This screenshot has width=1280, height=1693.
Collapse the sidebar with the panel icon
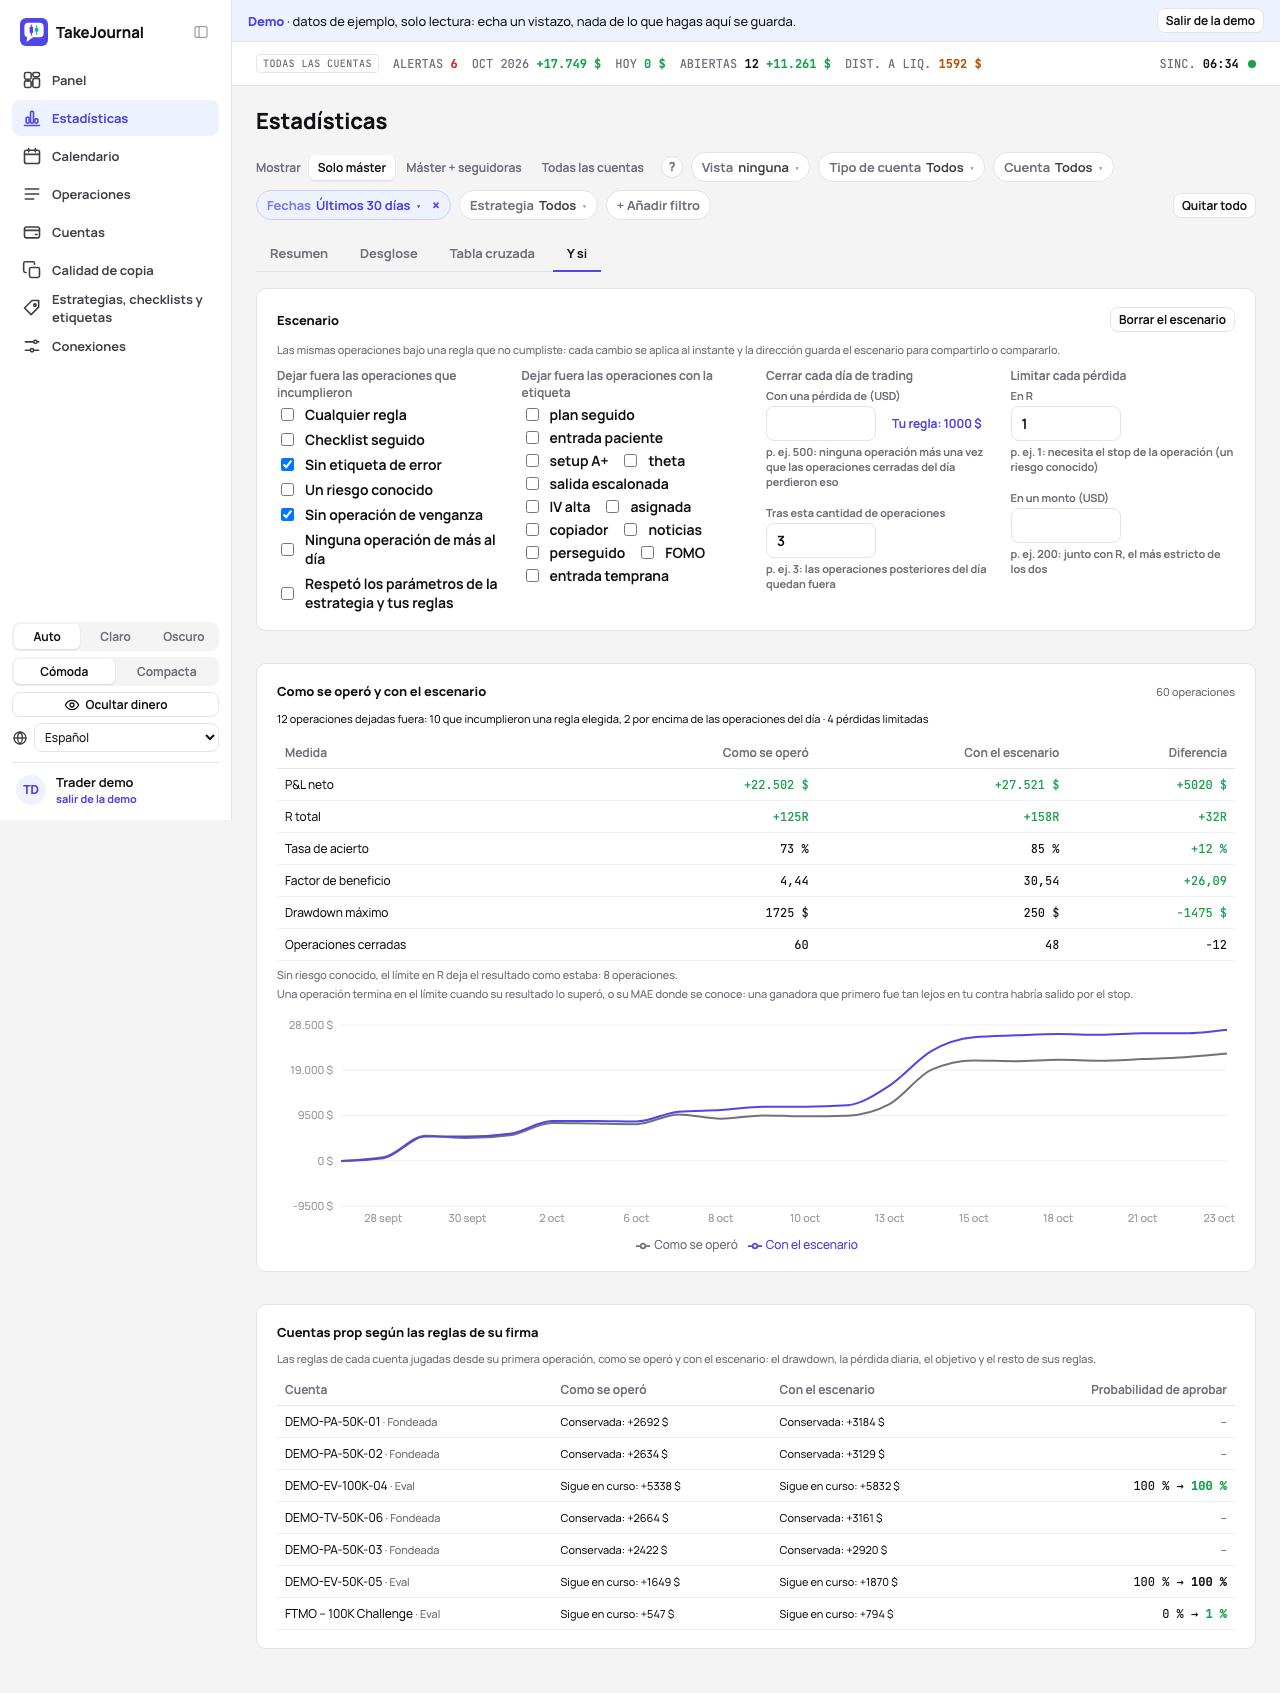click(x=201, y=32)
